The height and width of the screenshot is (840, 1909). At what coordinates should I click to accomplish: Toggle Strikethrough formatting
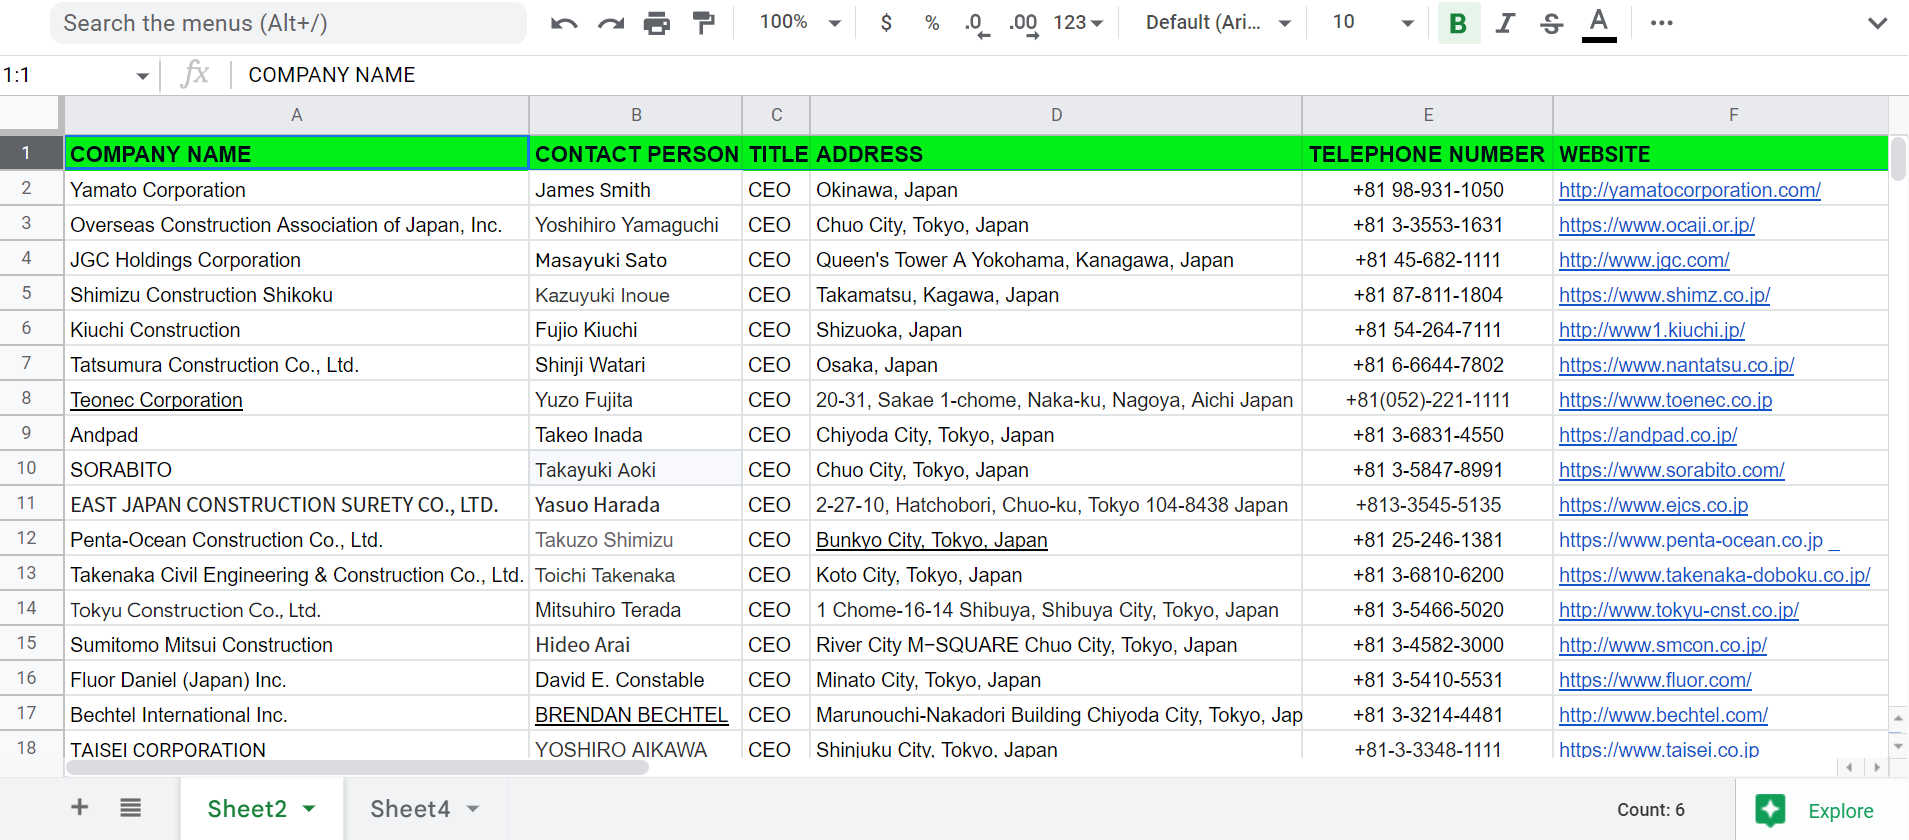pos(1551,23)
